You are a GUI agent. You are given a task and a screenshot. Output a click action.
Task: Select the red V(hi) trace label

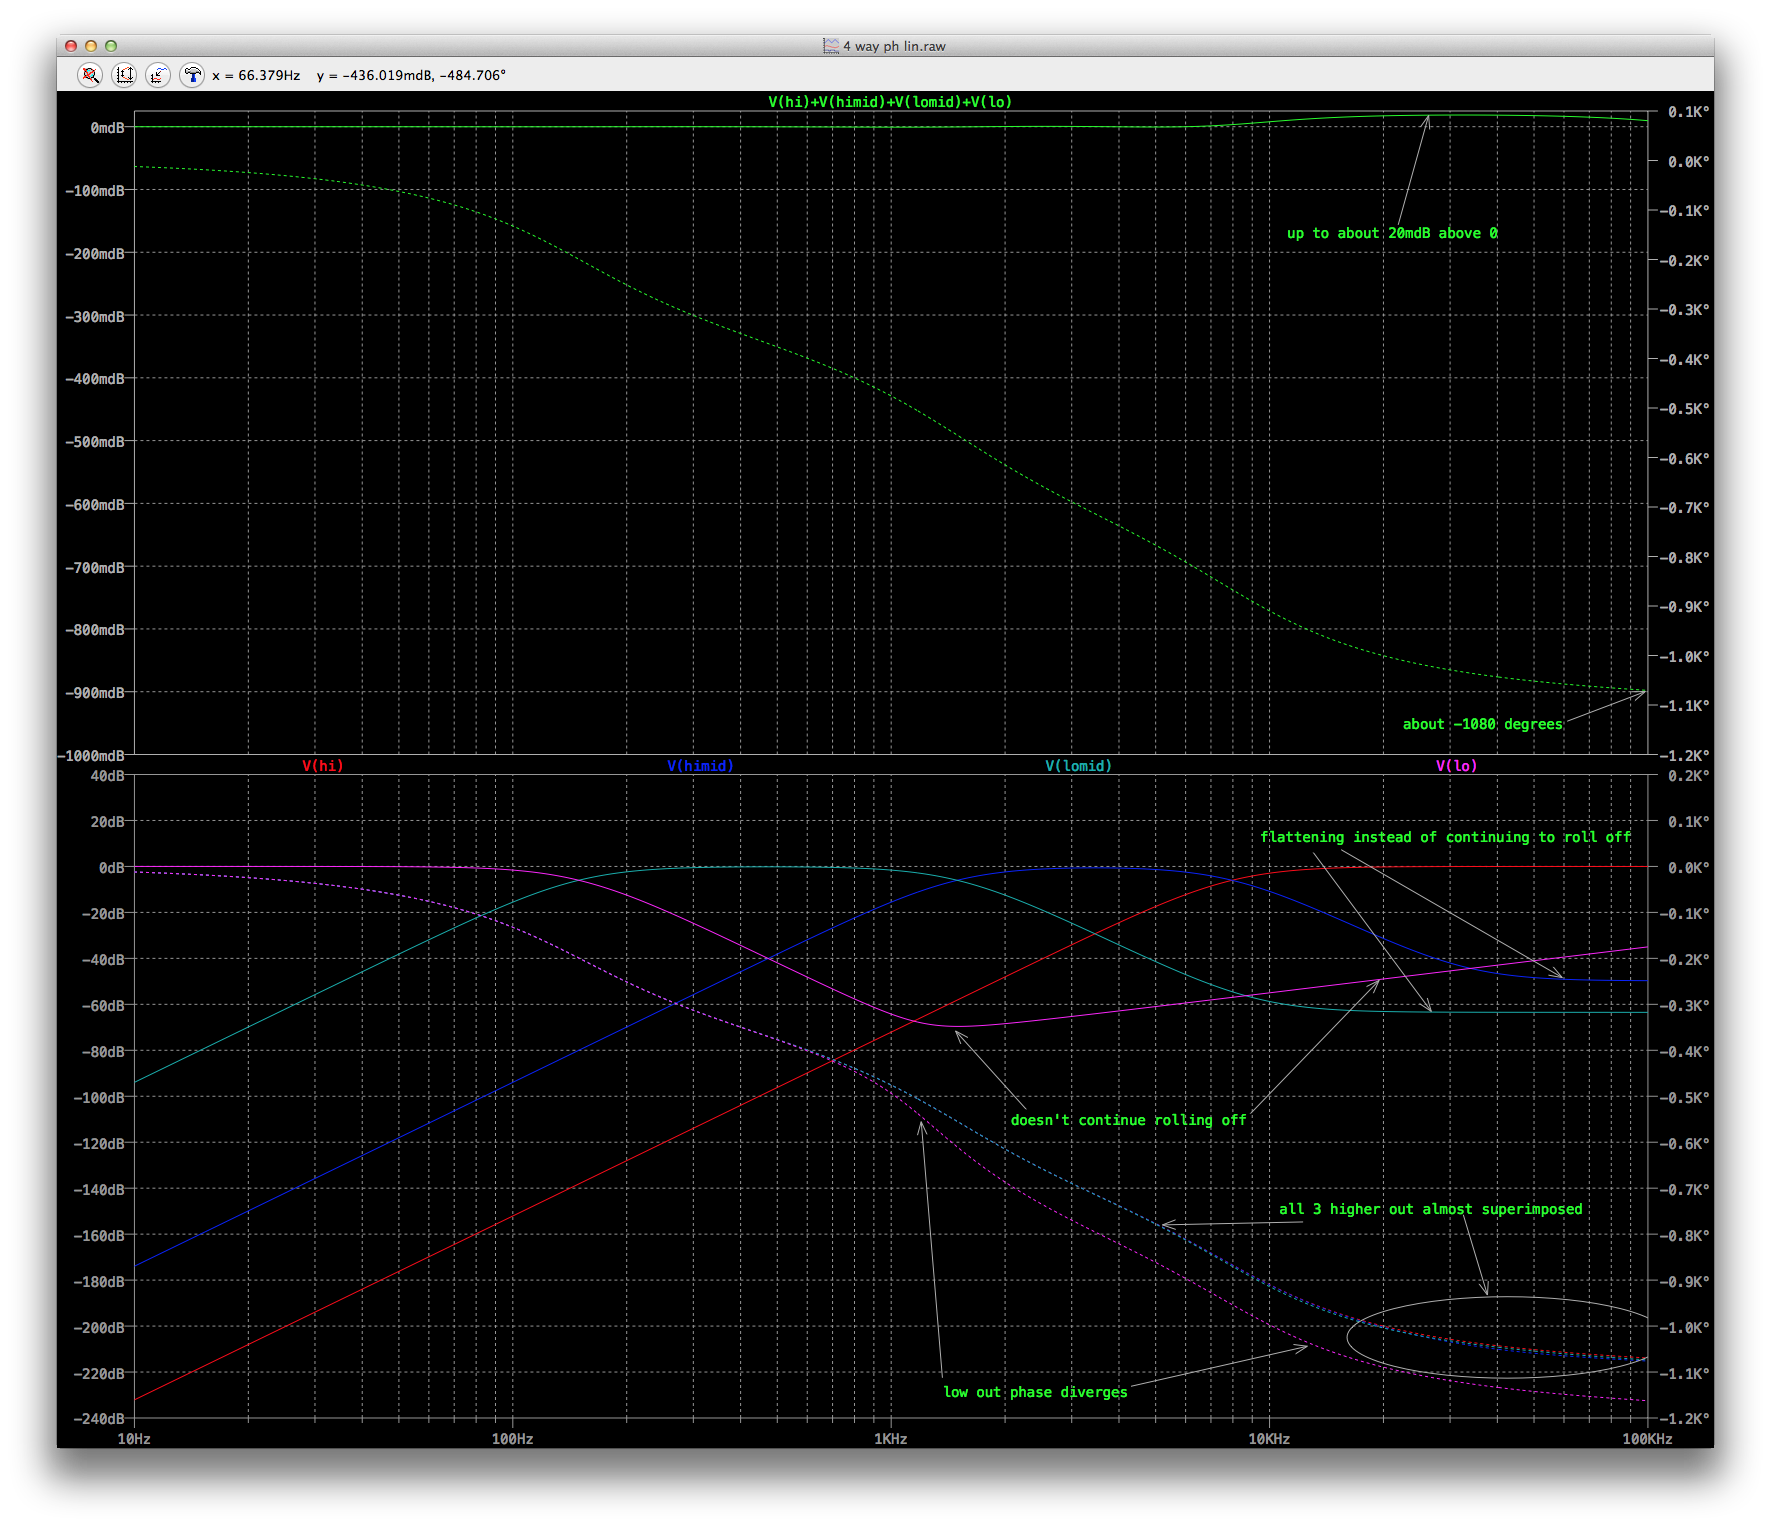pos(322,766)
